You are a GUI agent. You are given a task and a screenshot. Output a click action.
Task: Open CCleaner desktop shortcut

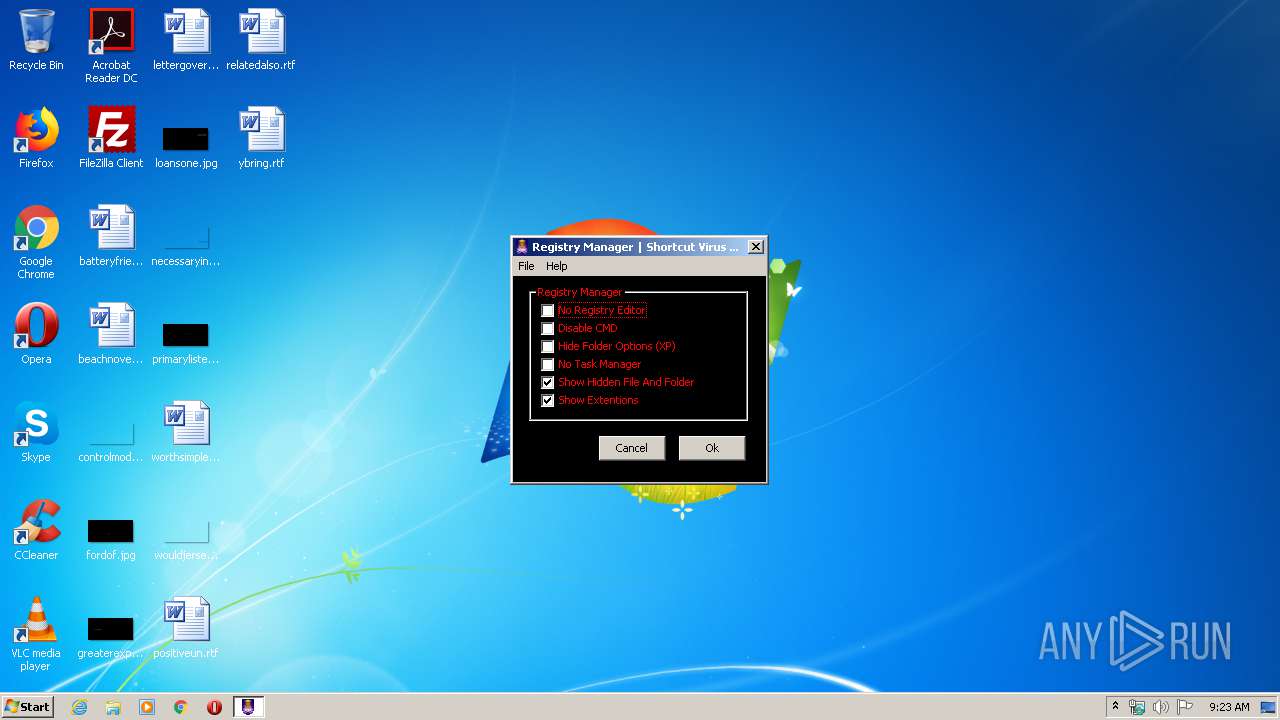tap(36, 530)
